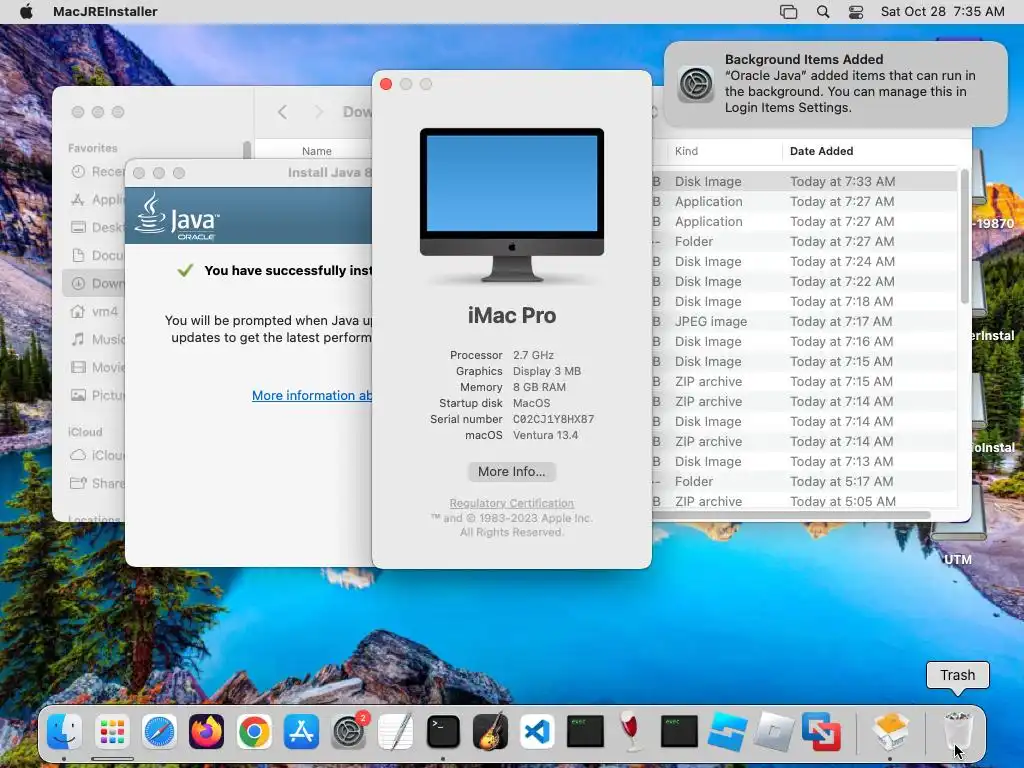
Task: Select the Folder row added at 5:17 AM
Action: coord(805,481)
